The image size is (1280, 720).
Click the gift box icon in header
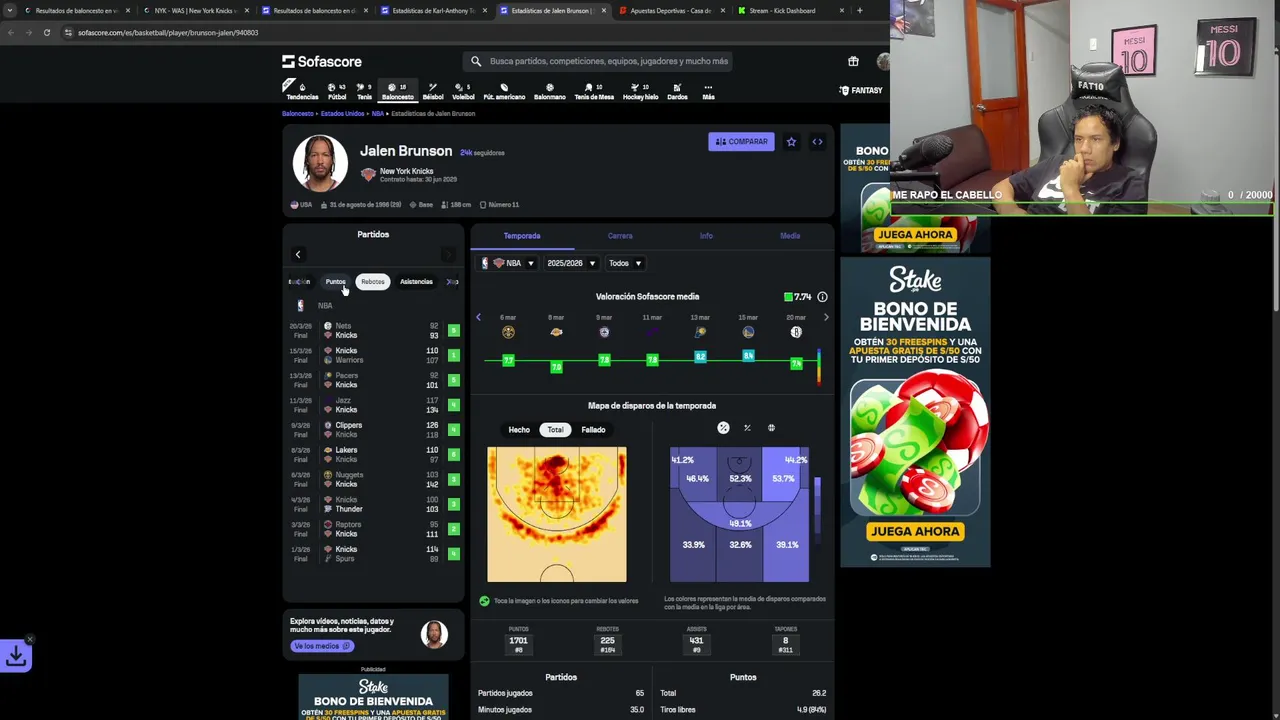click(853, 61)
